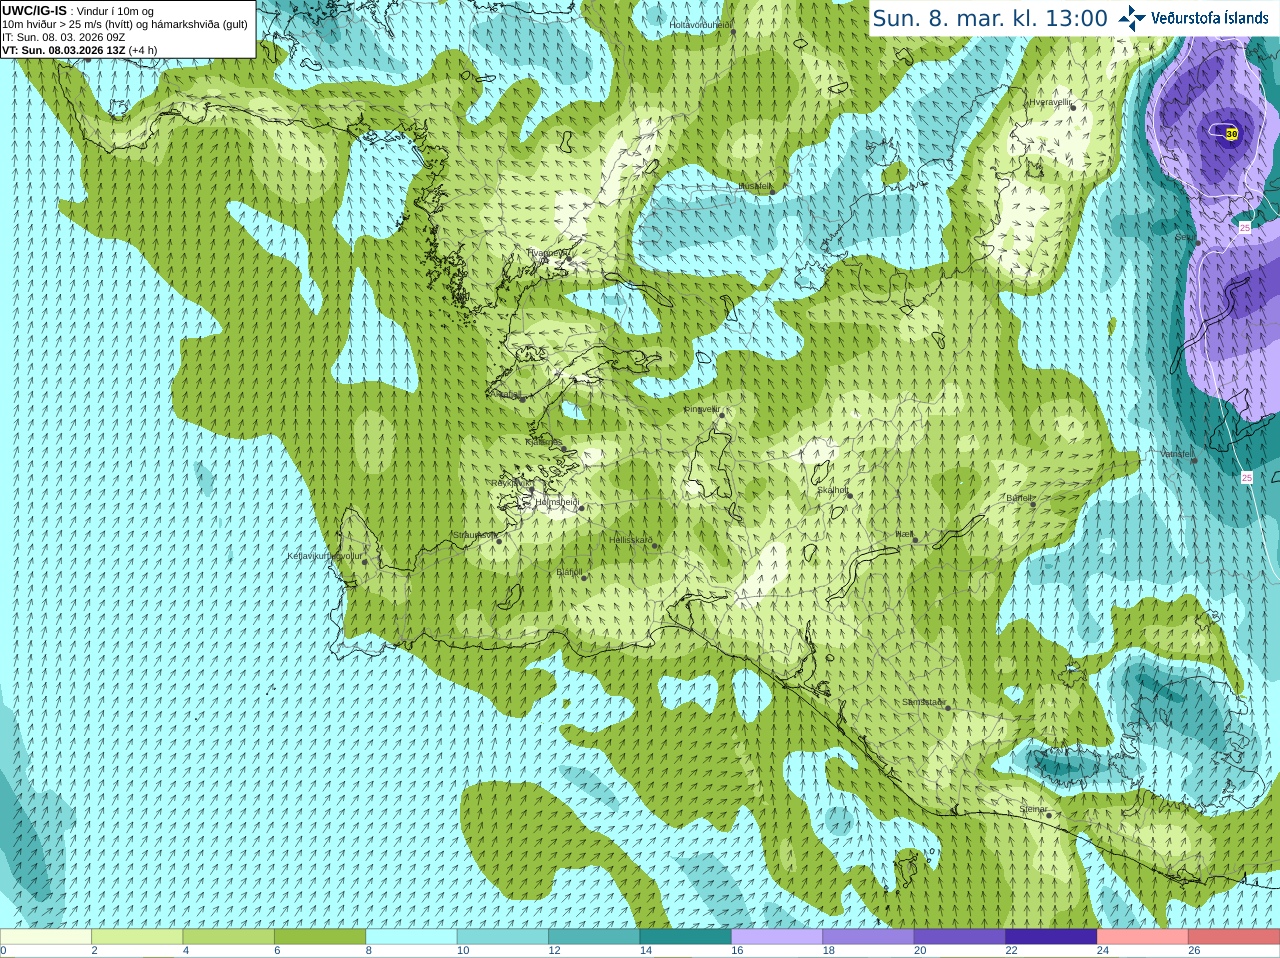Image resolution: width=1280 pixels, height=958 pixels.
Task: Select the Akrafjall station label
Action: 506,394
